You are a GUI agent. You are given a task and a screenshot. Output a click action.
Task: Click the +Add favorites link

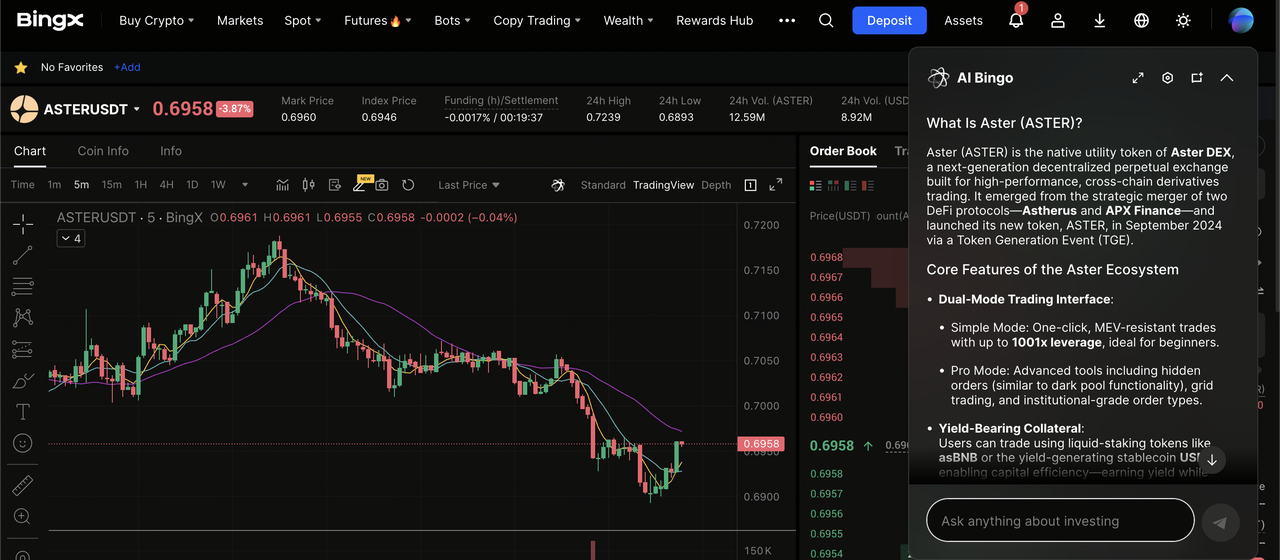click(127, 68)
